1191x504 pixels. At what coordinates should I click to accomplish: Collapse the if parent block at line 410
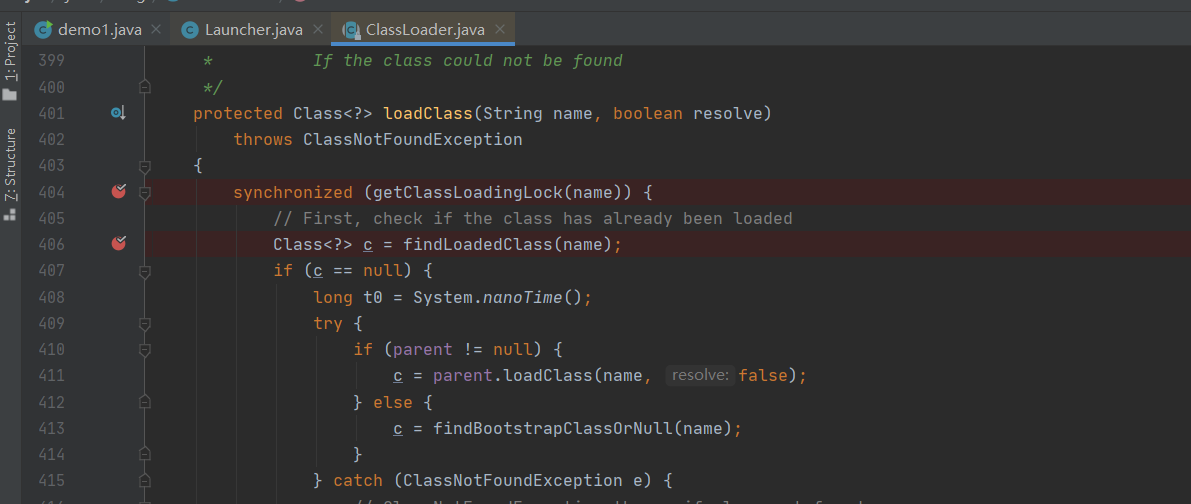144,350
